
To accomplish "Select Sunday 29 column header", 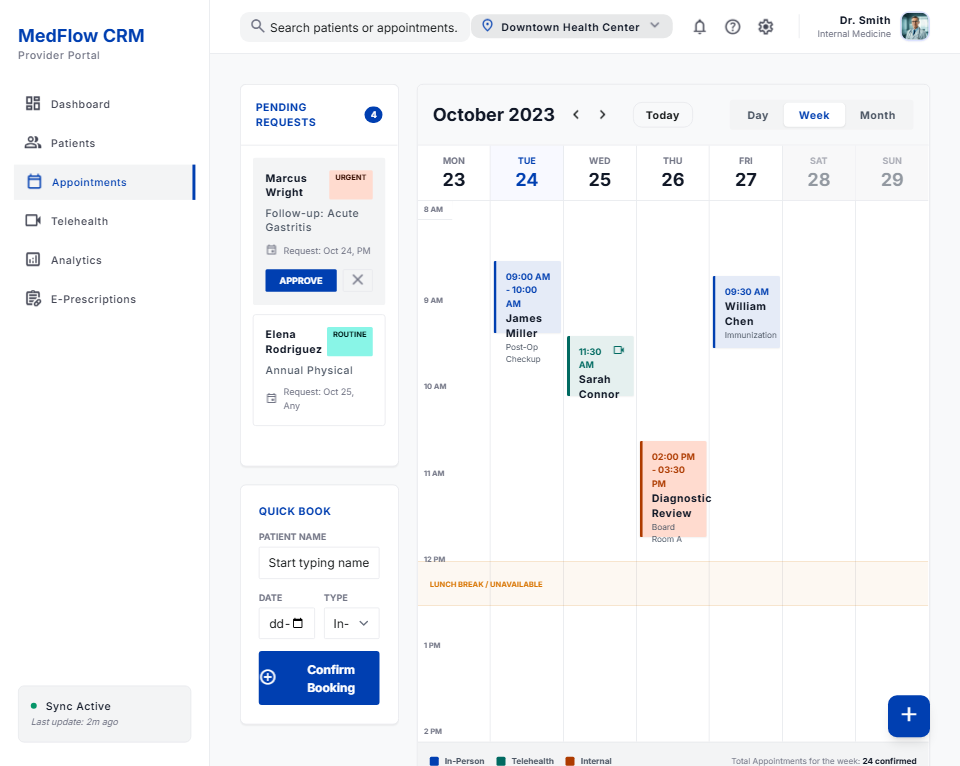I will (891, 173).
